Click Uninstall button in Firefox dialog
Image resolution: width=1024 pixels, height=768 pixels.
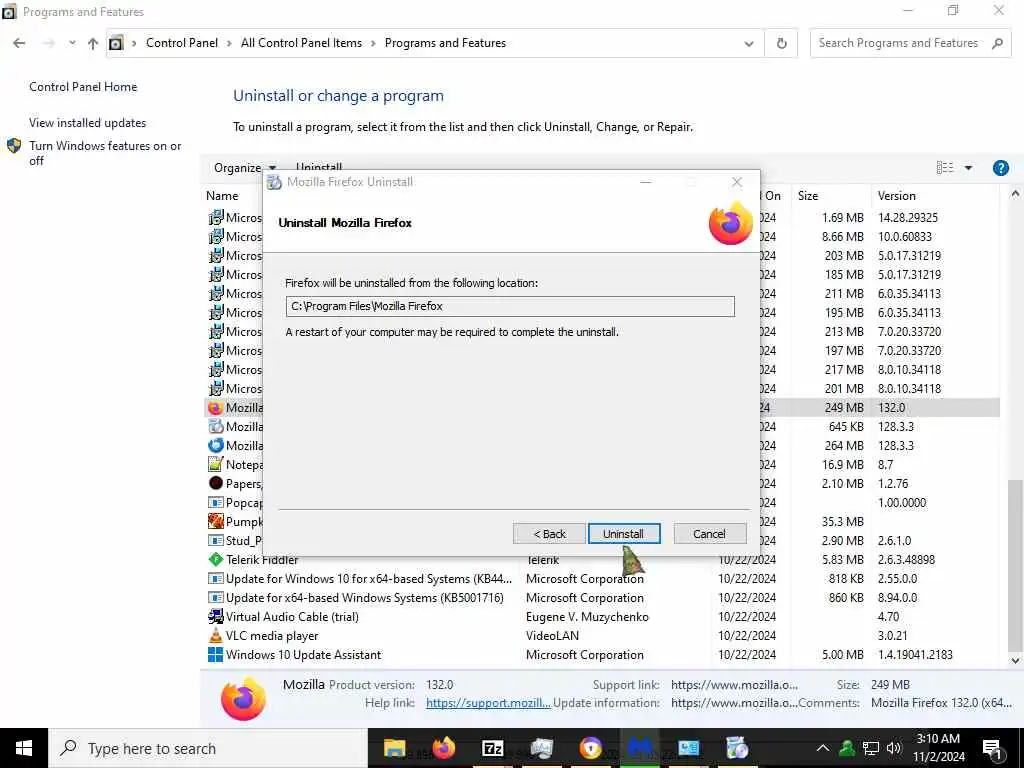pyautogui.click(x=624, y=534)
